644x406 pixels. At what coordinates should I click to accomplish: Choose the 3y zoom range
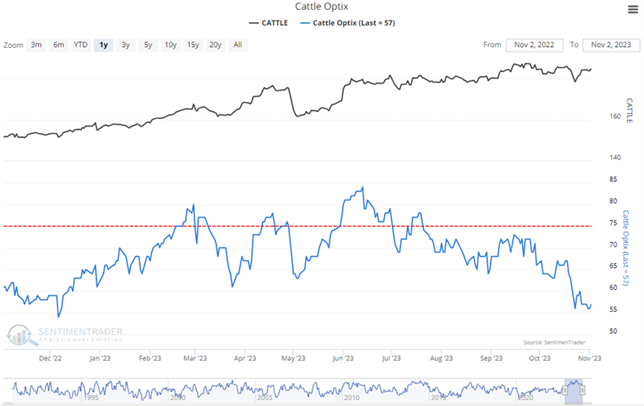coord(125,45)
